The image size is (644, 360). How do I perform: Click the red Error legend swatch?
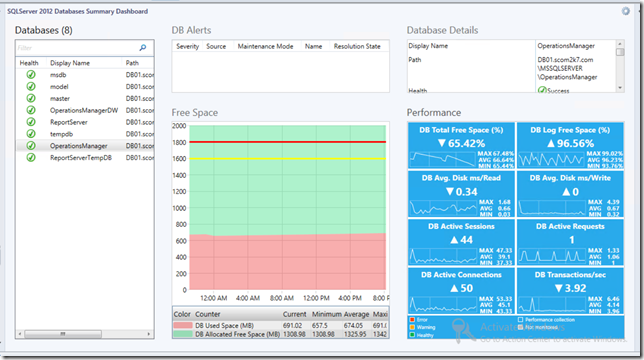click(x=412, y=319)
